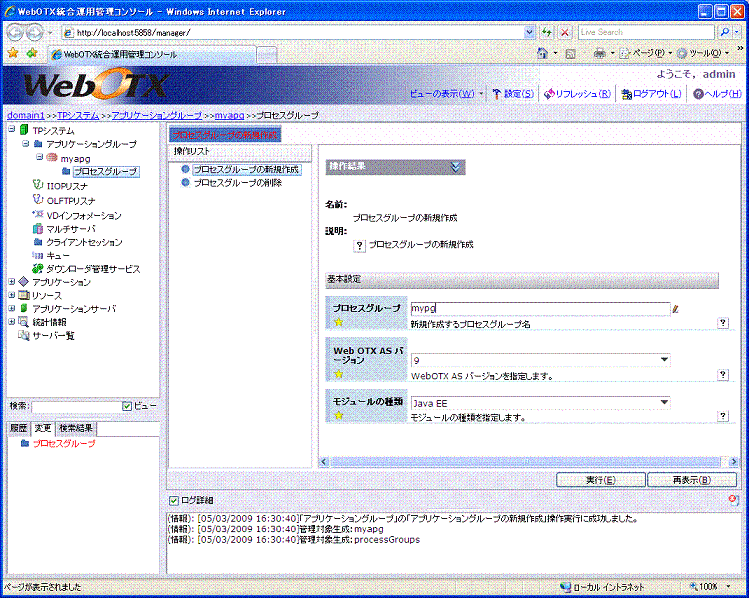Click the help icon for プロセスグループ name field
749x598 pixels.
click(722, 323)
